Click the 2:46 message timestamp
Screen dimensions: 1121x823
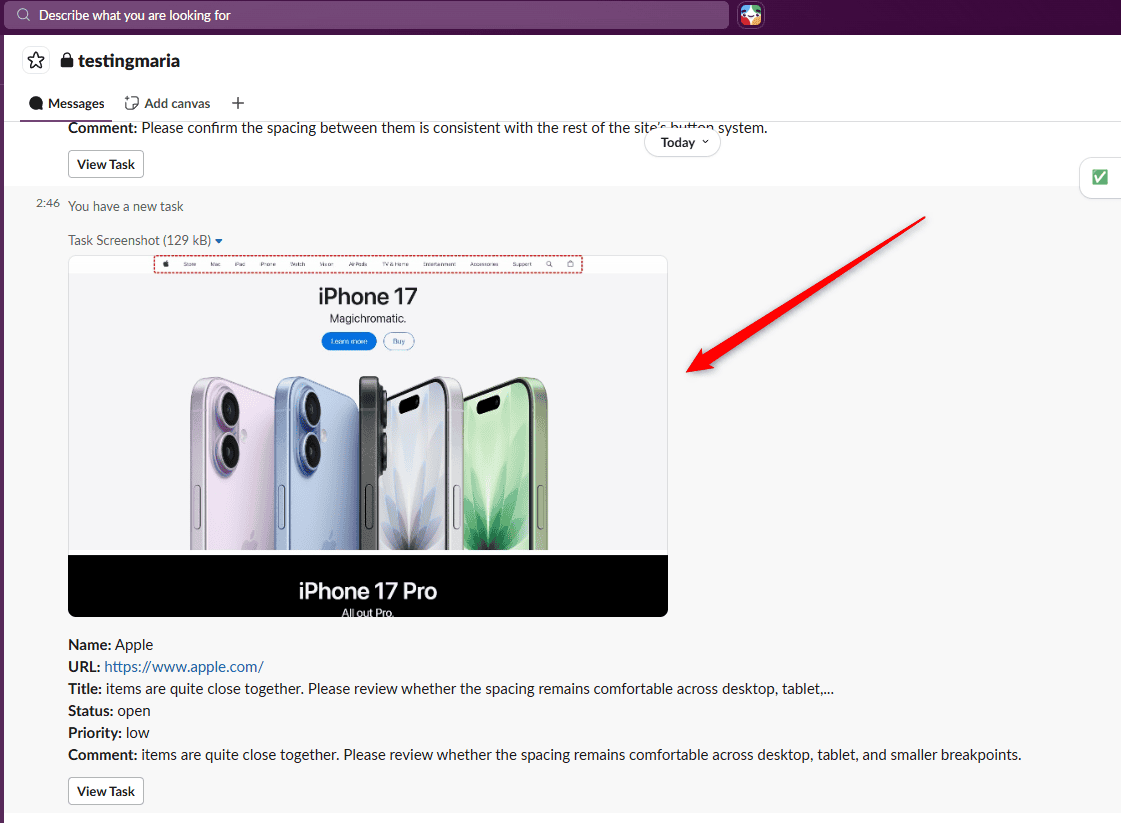(x=48, y=204)
